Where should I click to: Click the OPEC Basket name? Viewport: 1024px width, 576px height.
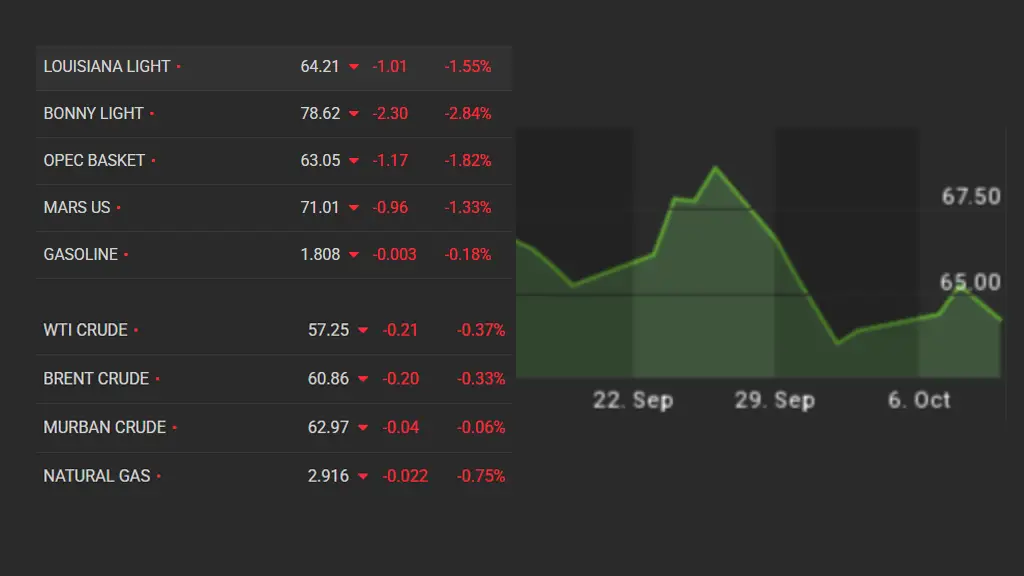click(x=94, y=160)
